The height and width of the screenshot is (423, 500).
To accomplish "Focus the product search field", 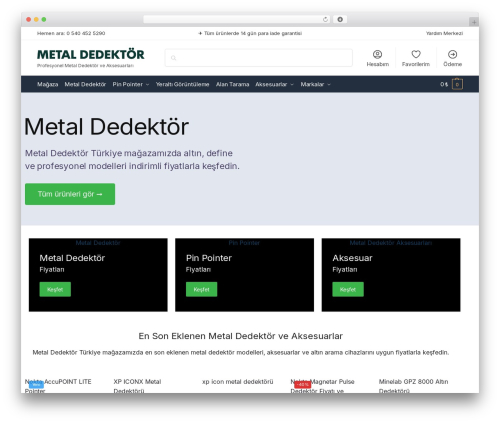I will pos(259,58).
